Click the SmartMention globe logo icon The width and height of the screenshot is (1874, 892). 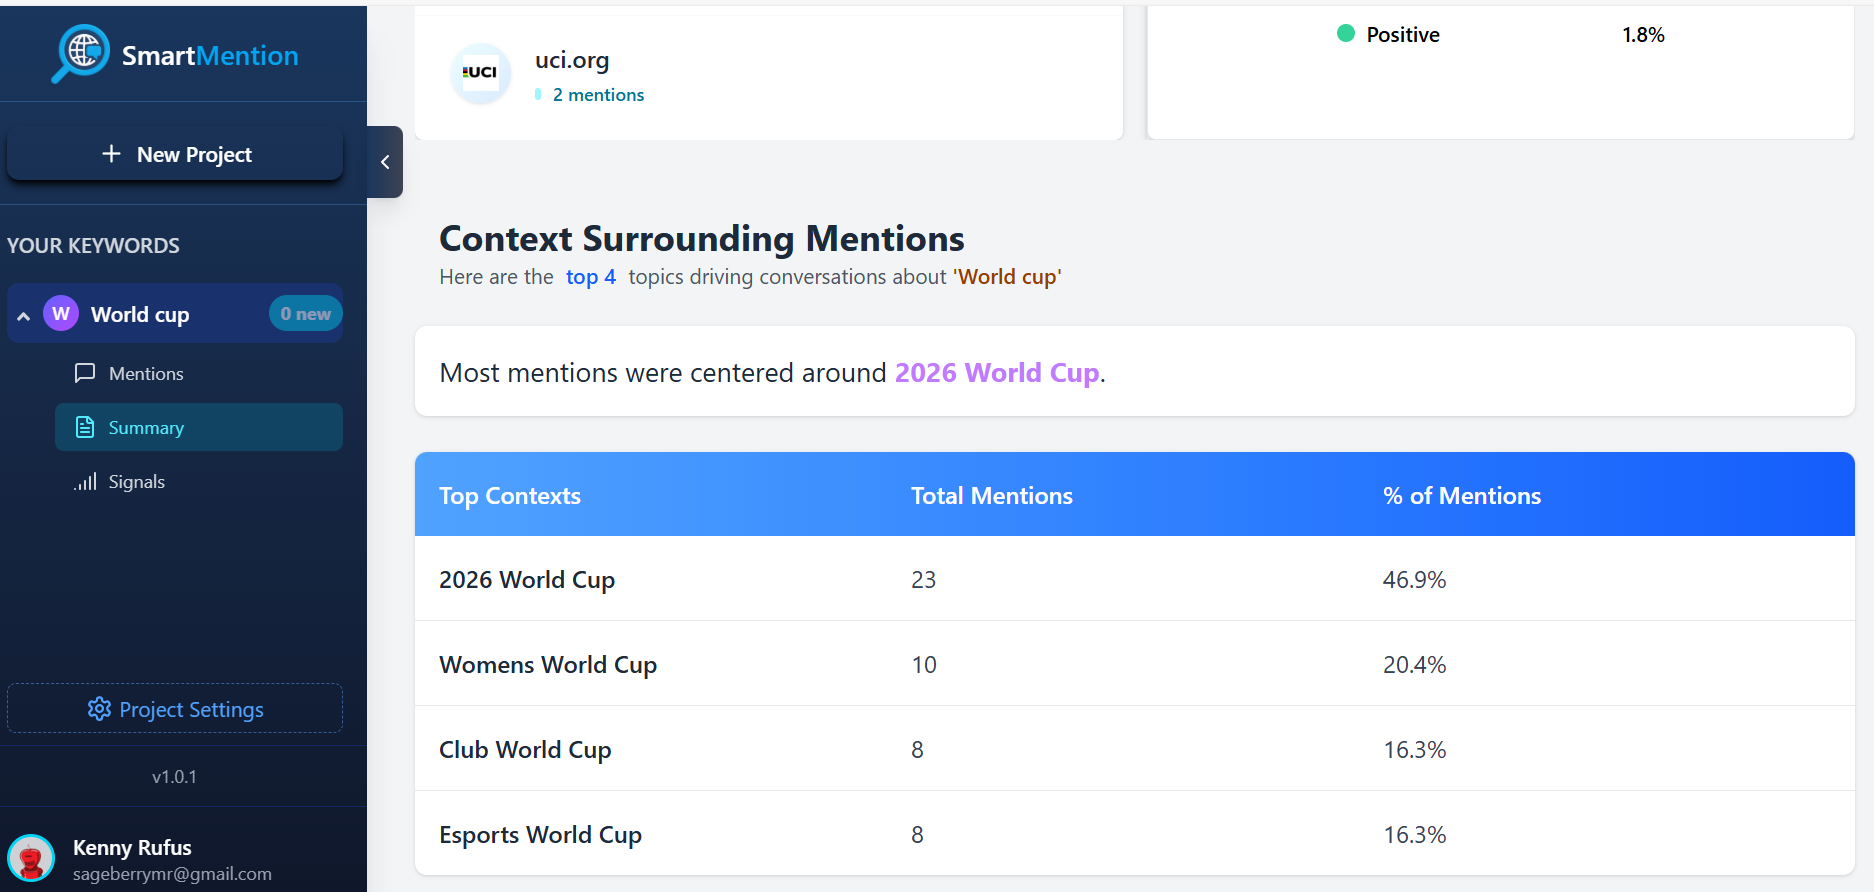pyautogui.click(x=82, y=51)
